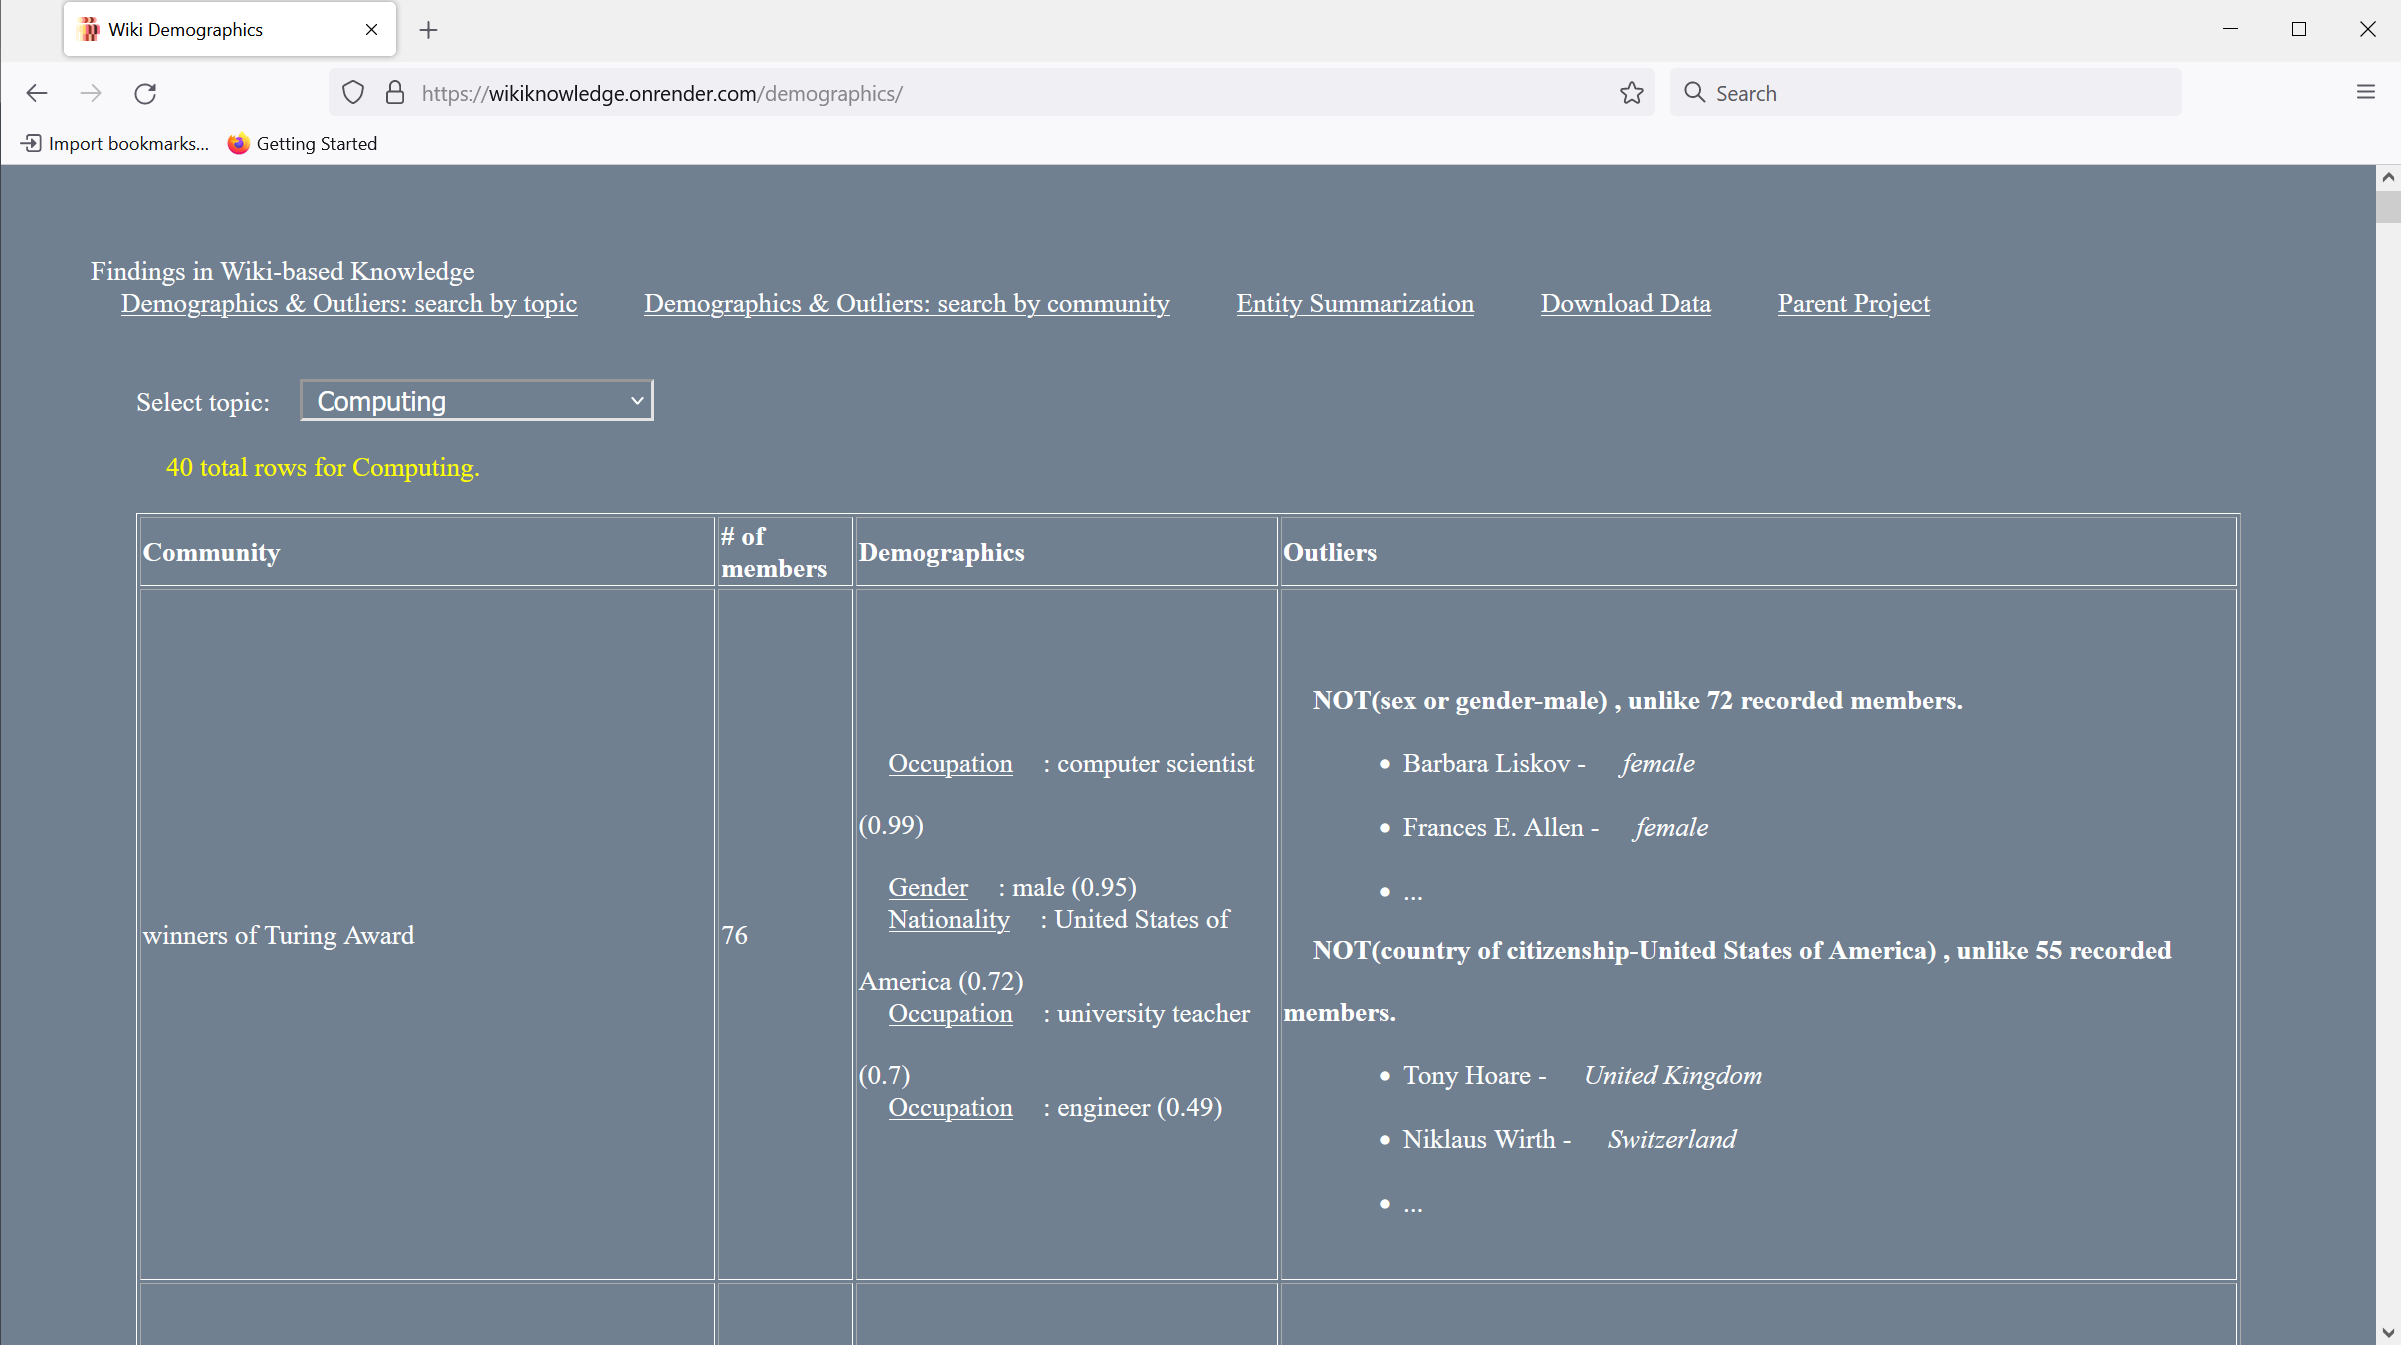Open Firefox hamburger application menu
Image resolution: width=2401 pixels, height=1345 pixels.
[2365, 93]
